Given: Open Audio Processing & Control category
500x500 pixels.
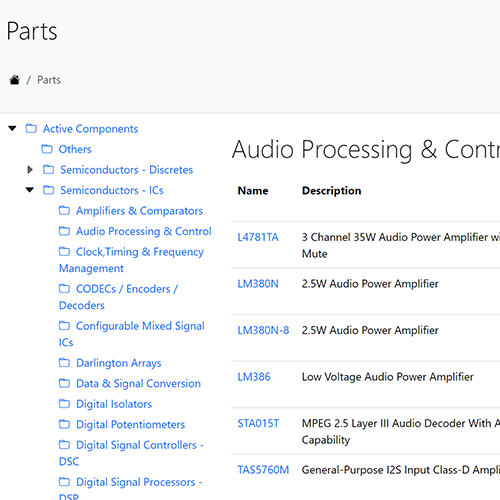Looking at the screenshot, I should pyautogui.click(x=144, y=231).
